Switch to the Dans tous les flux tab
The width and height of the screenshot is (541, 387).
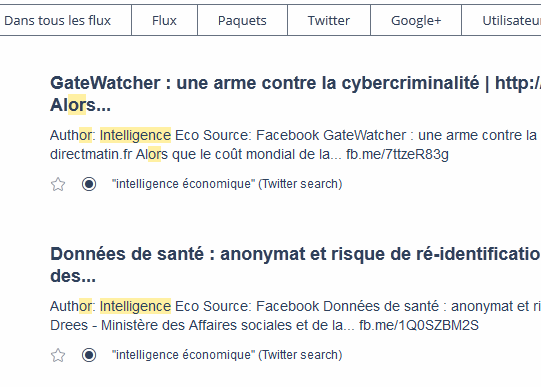[x=58, y=20]
